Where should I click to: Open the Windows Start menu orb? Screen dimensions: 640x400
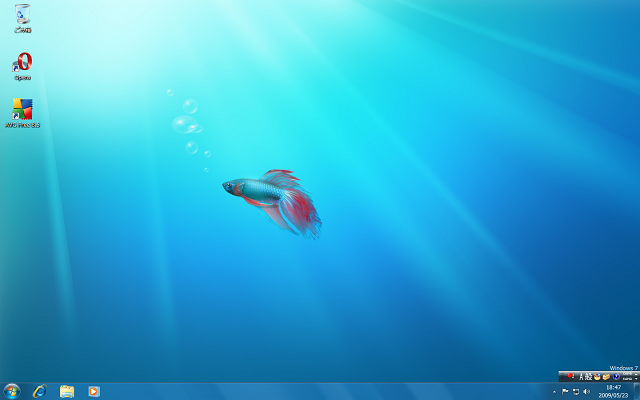coord(11,391)
